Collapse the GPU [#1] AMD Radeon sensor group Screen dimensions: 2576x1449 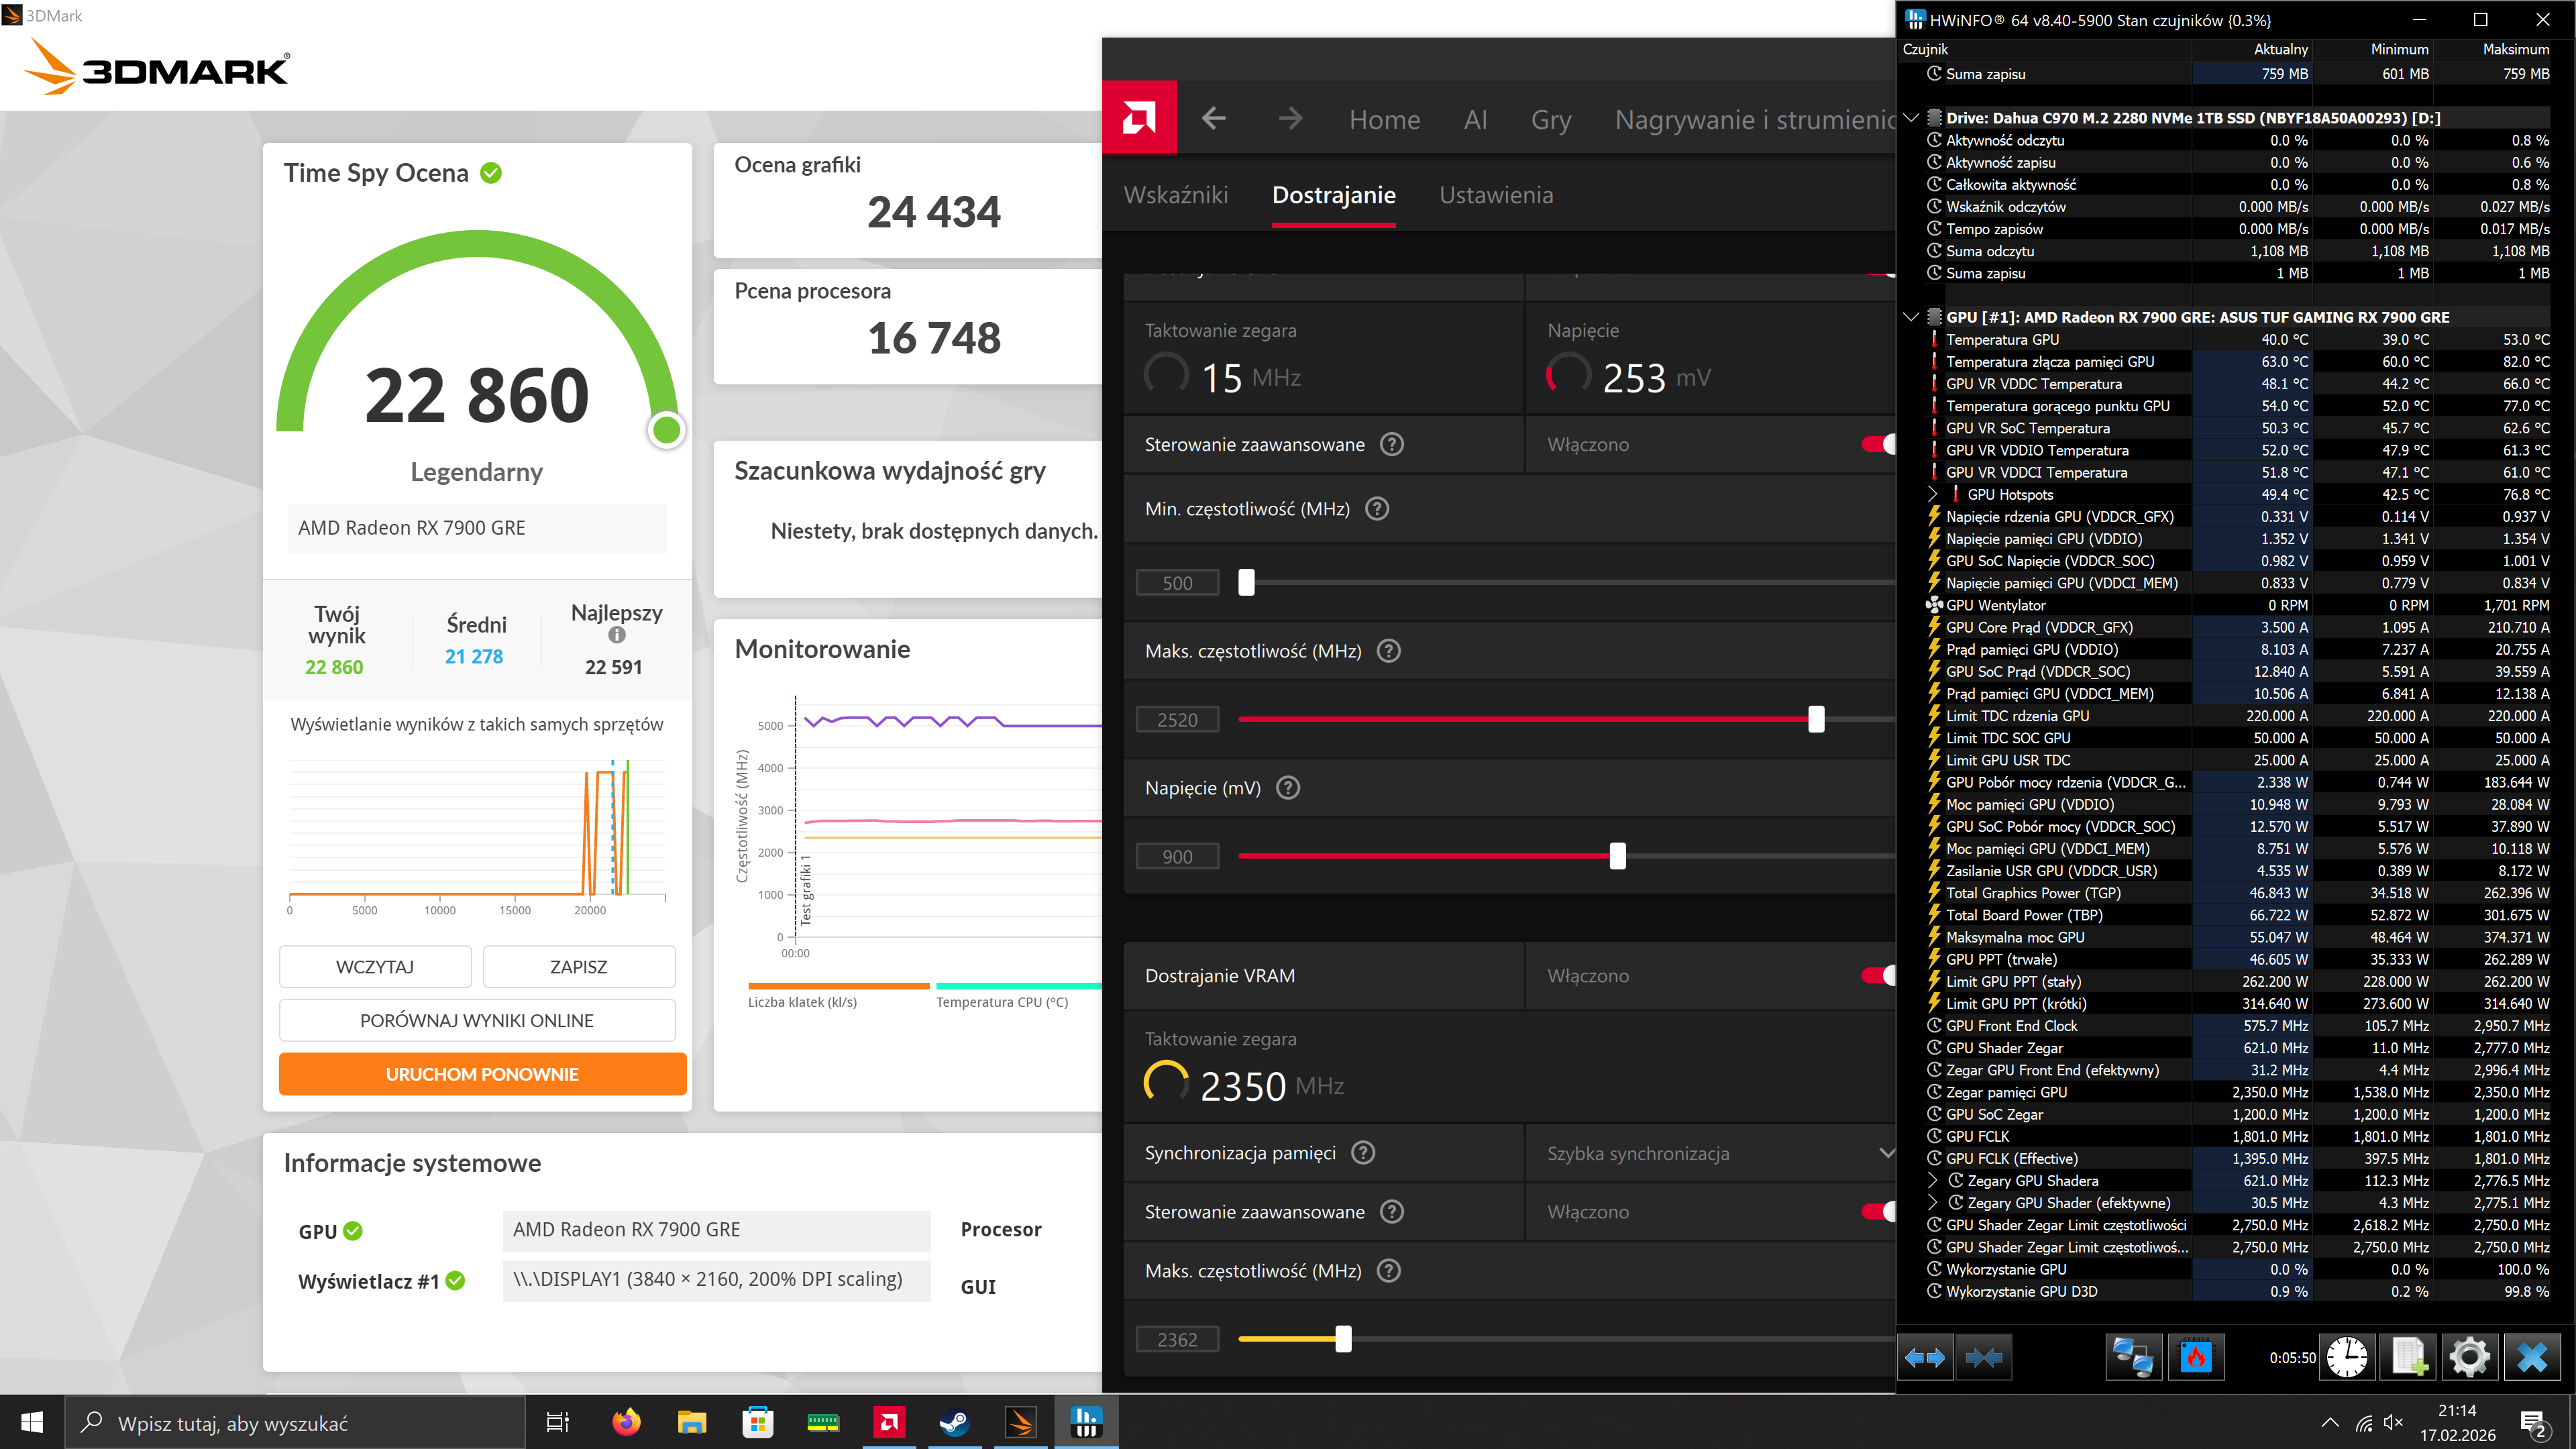coord(1911,317)
